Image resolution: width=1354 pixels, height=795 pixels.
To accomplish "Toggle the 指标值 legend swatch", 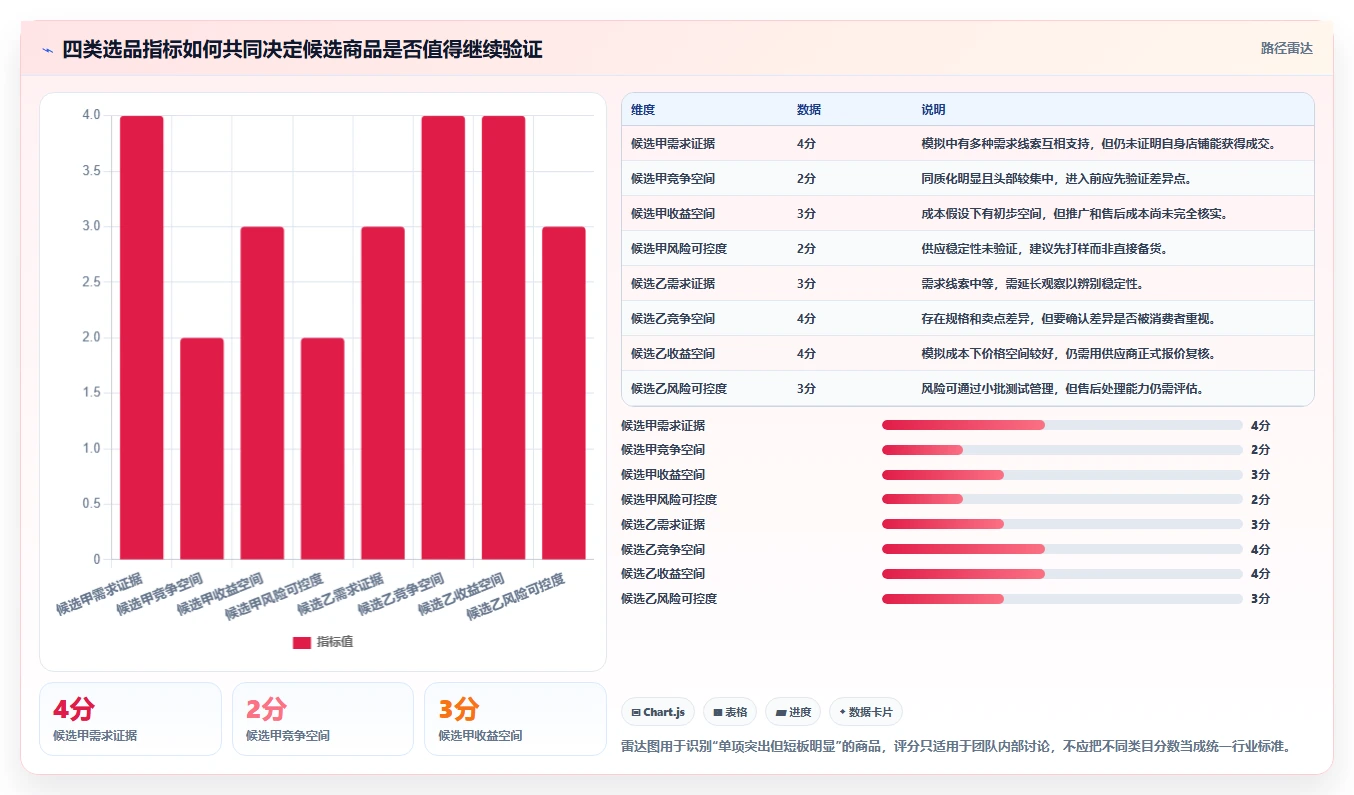I will click(x=302, y=642).
